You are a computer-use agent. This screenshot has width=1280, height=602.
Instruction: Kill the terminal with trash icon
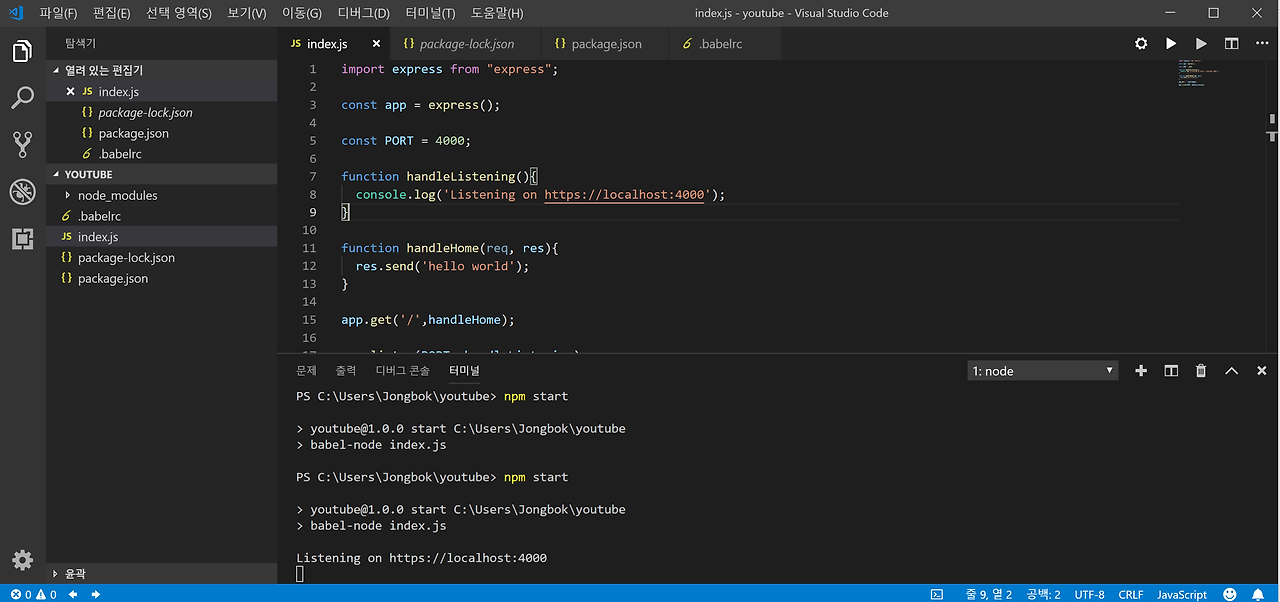pos(1201,371)
